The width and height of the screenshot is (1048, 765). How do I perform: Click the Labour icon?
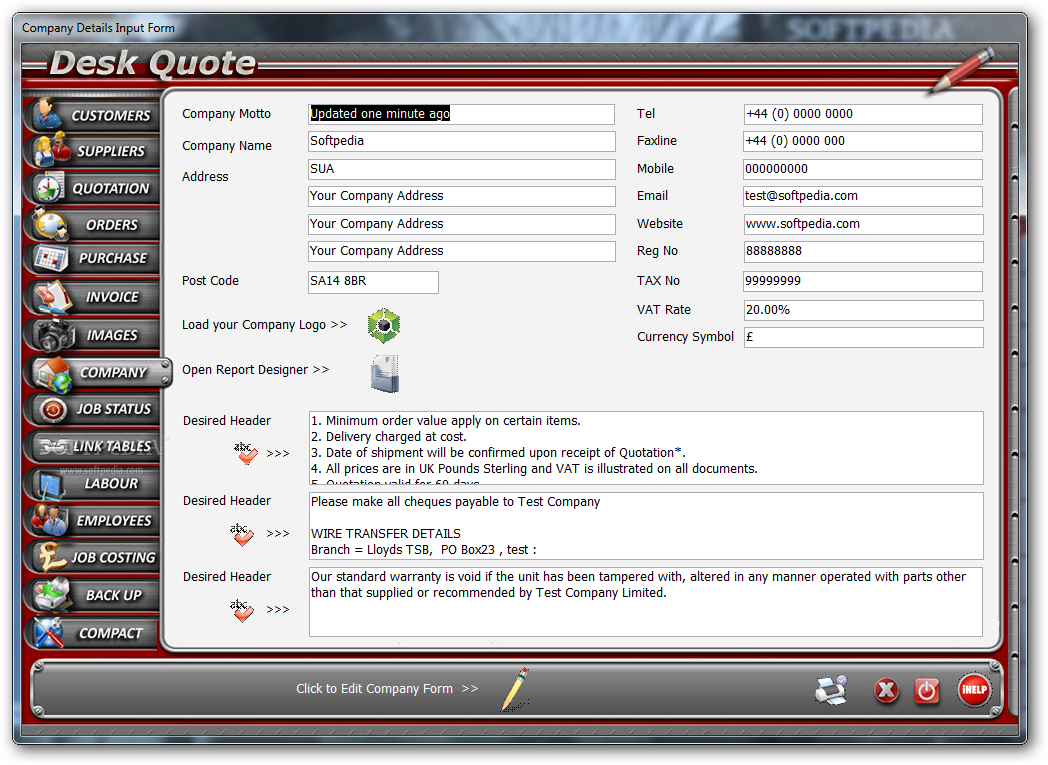(51, 484)
